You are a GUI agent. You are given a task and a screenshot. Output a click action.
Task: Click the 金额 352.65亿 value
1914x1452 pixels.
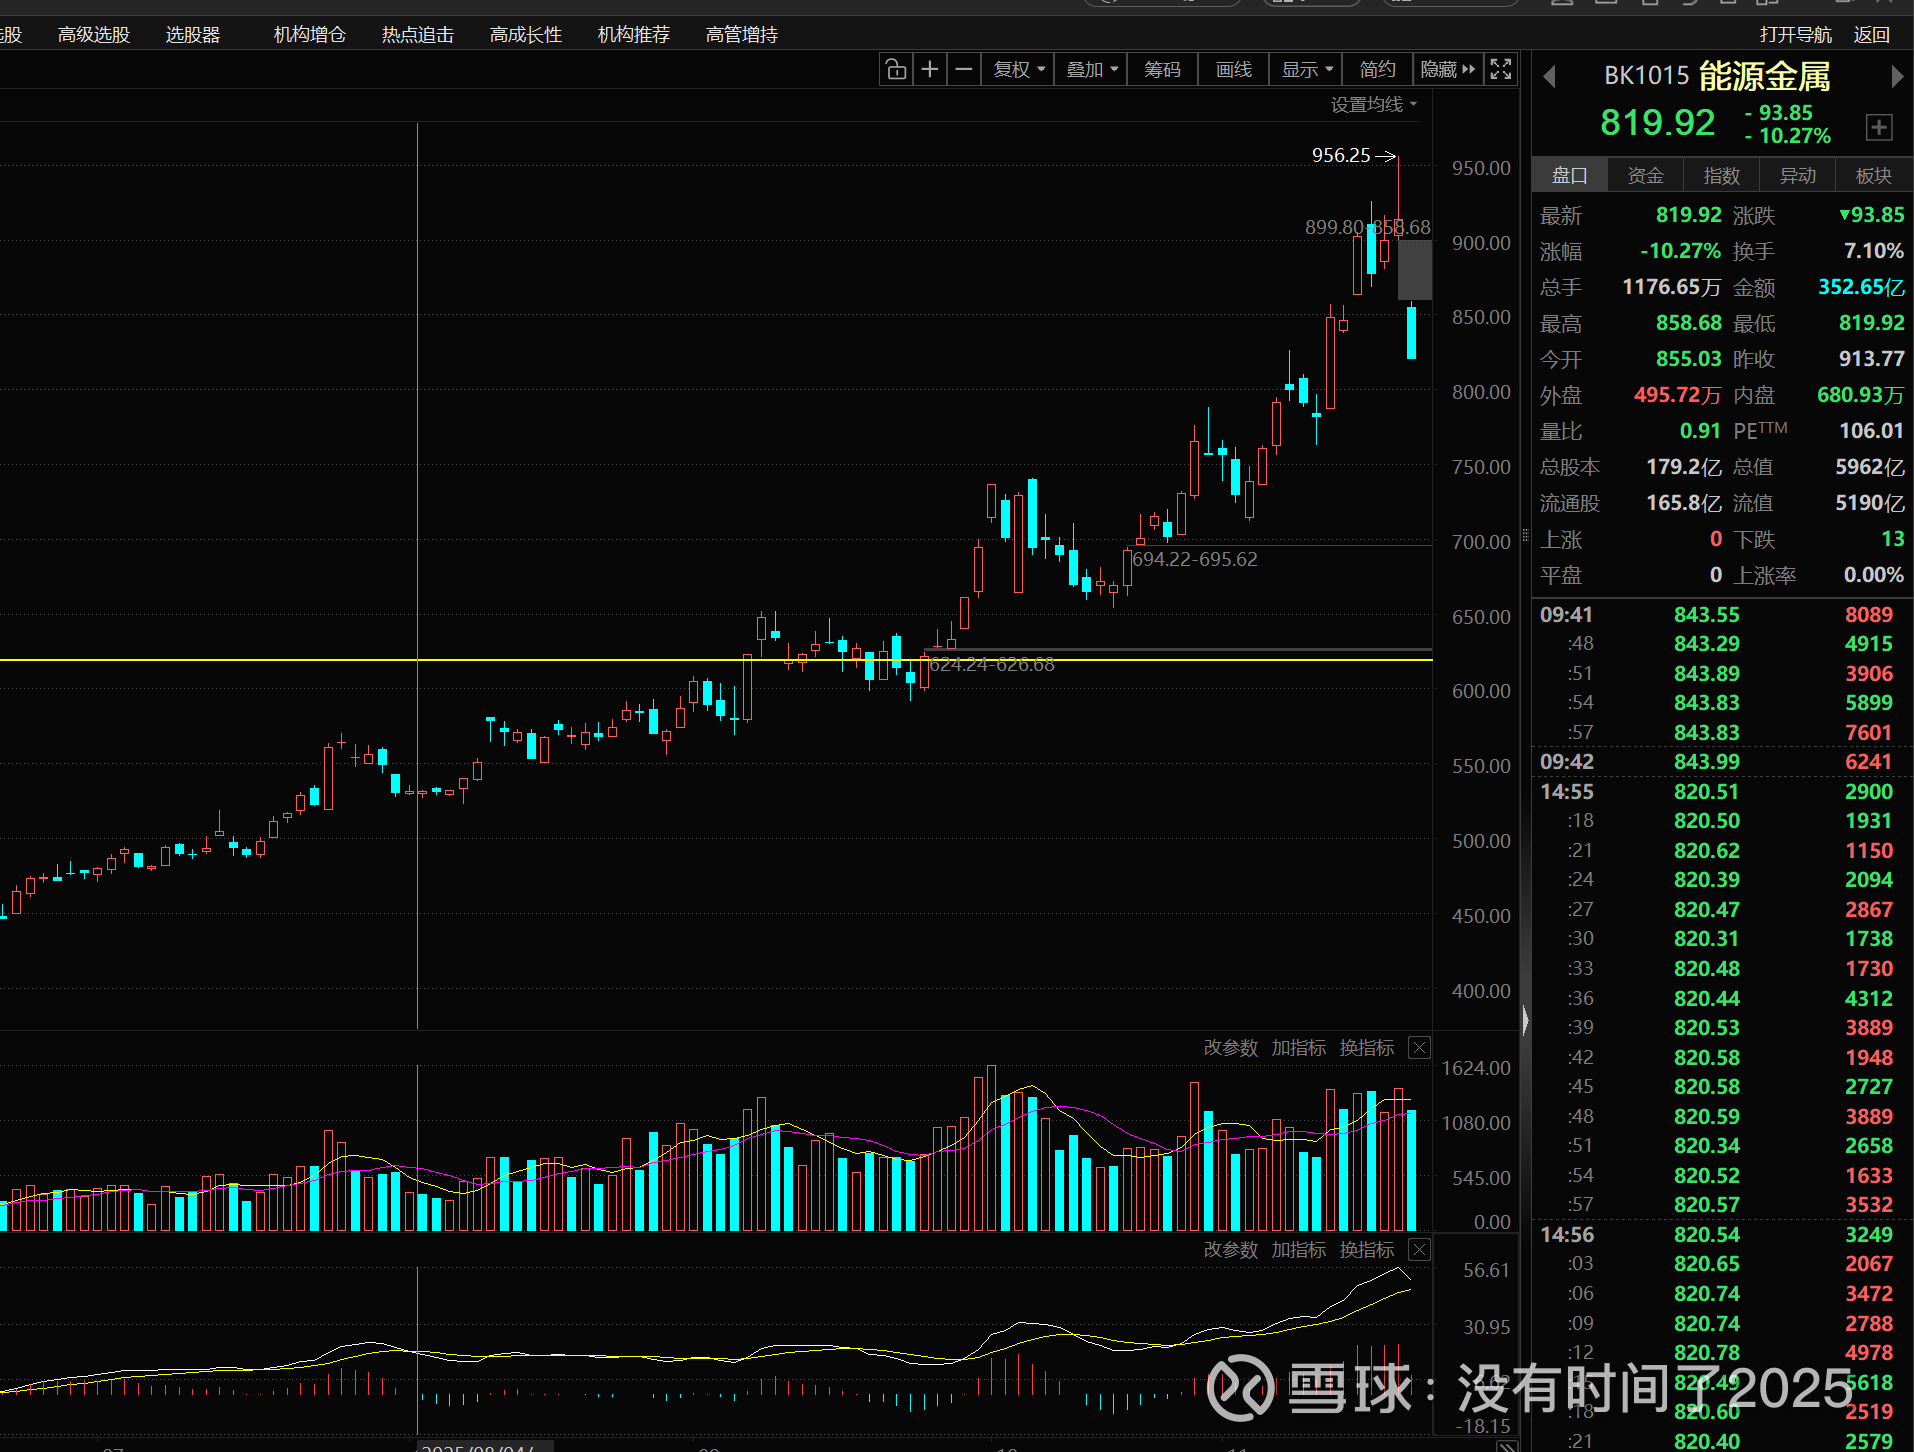point(1861,288)
